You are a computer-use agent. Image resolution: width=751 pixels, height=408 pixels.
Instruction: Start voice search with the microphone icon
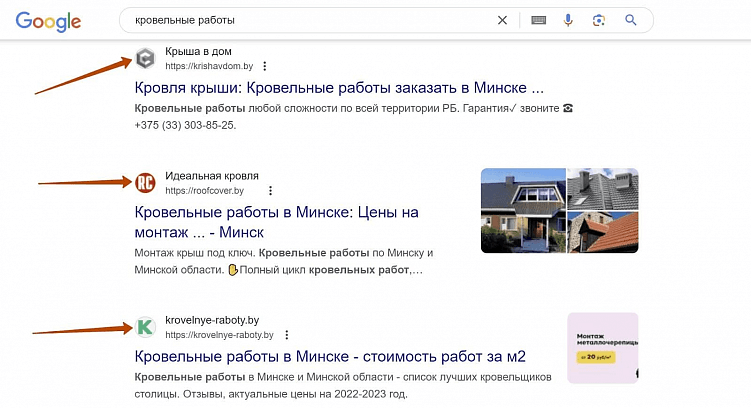pyautogui.click(x=568, y=20)
